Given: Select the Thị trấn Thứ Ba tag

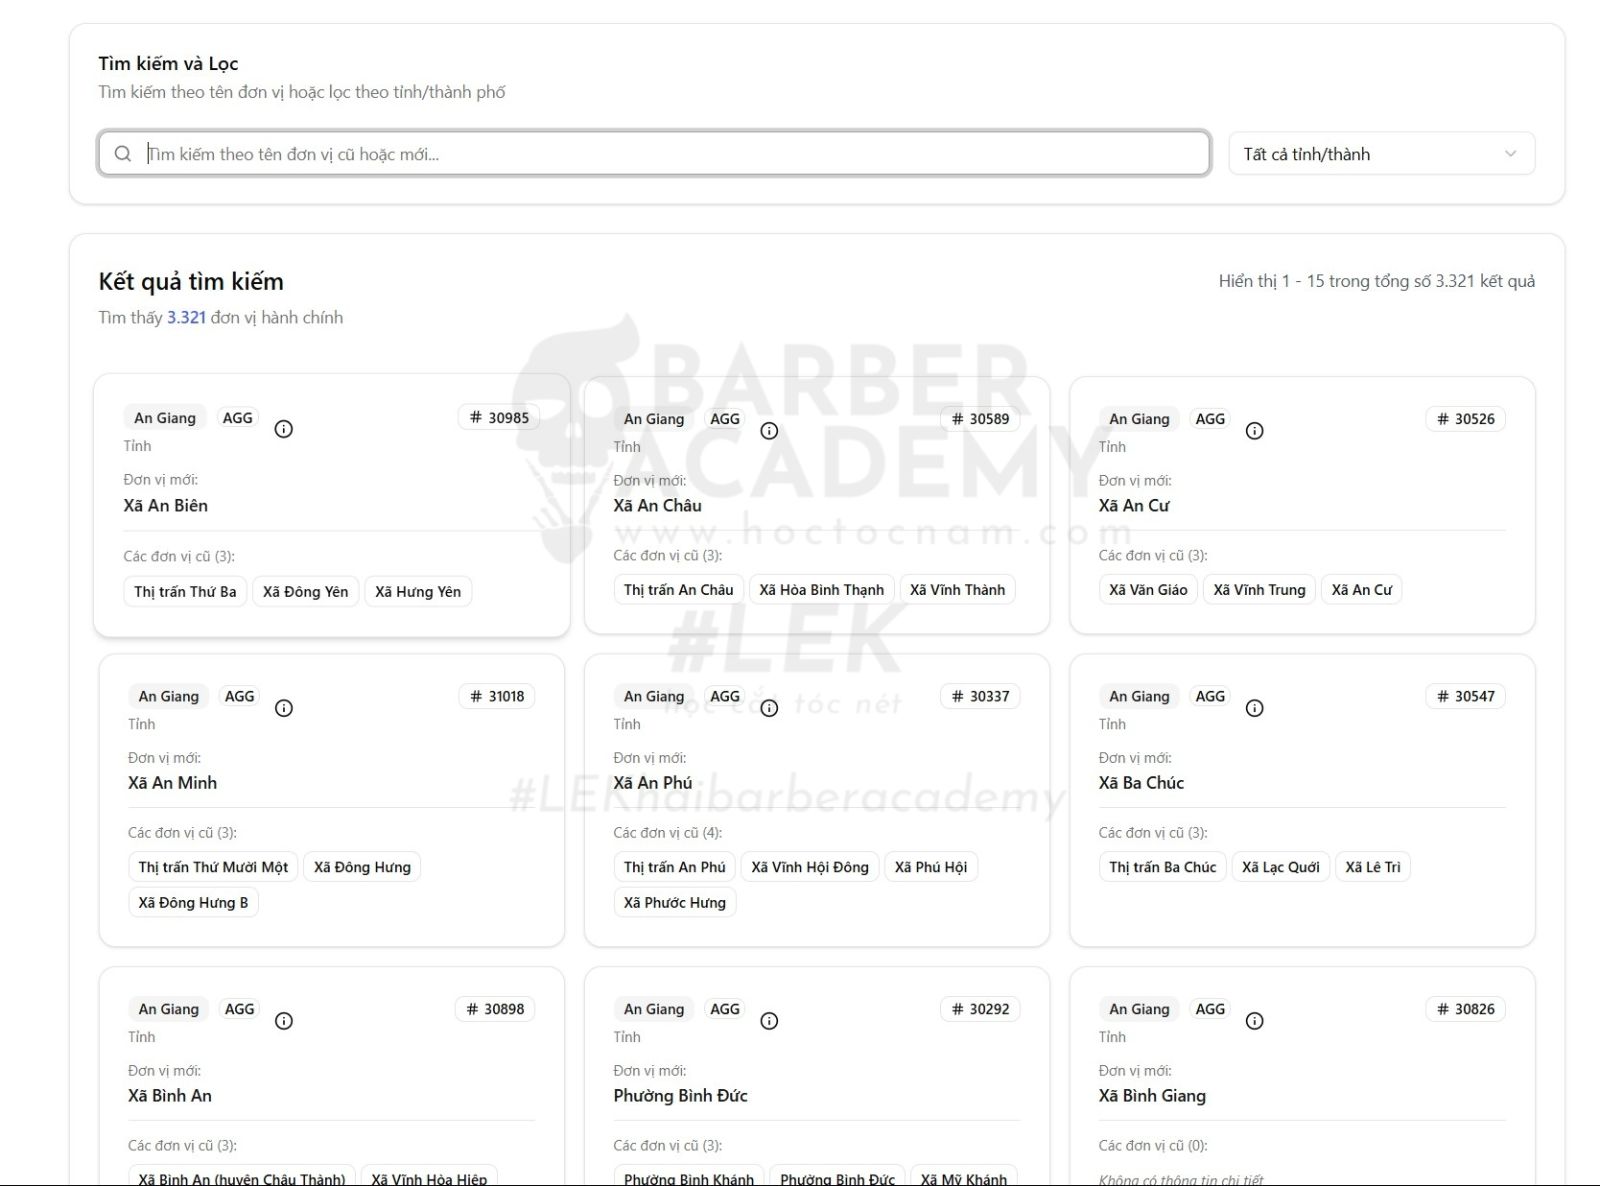Looking at the screenshot, I should click(x=185, y=592).
